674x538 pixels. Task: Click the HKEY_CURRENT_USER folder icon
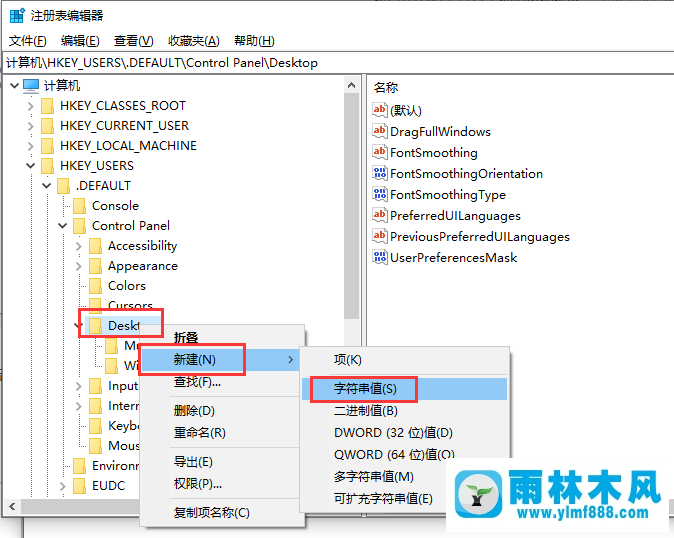pos(47,126)
